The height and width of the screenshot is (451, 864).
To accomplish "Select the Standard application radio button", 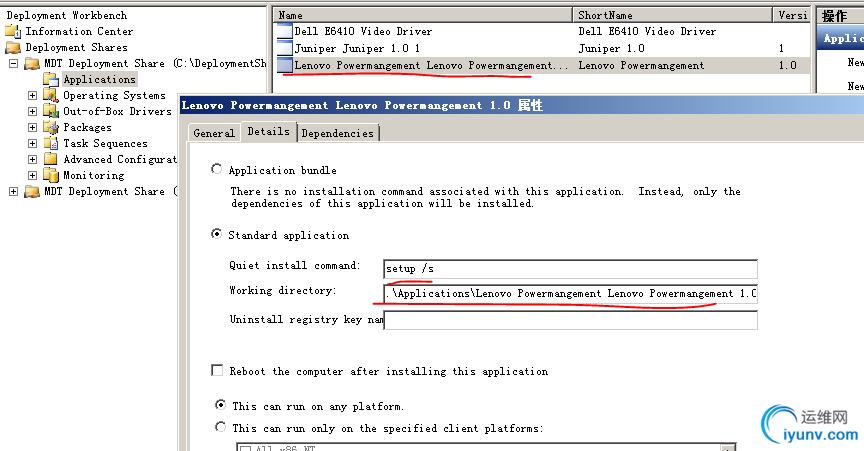I will pos(217,234).
